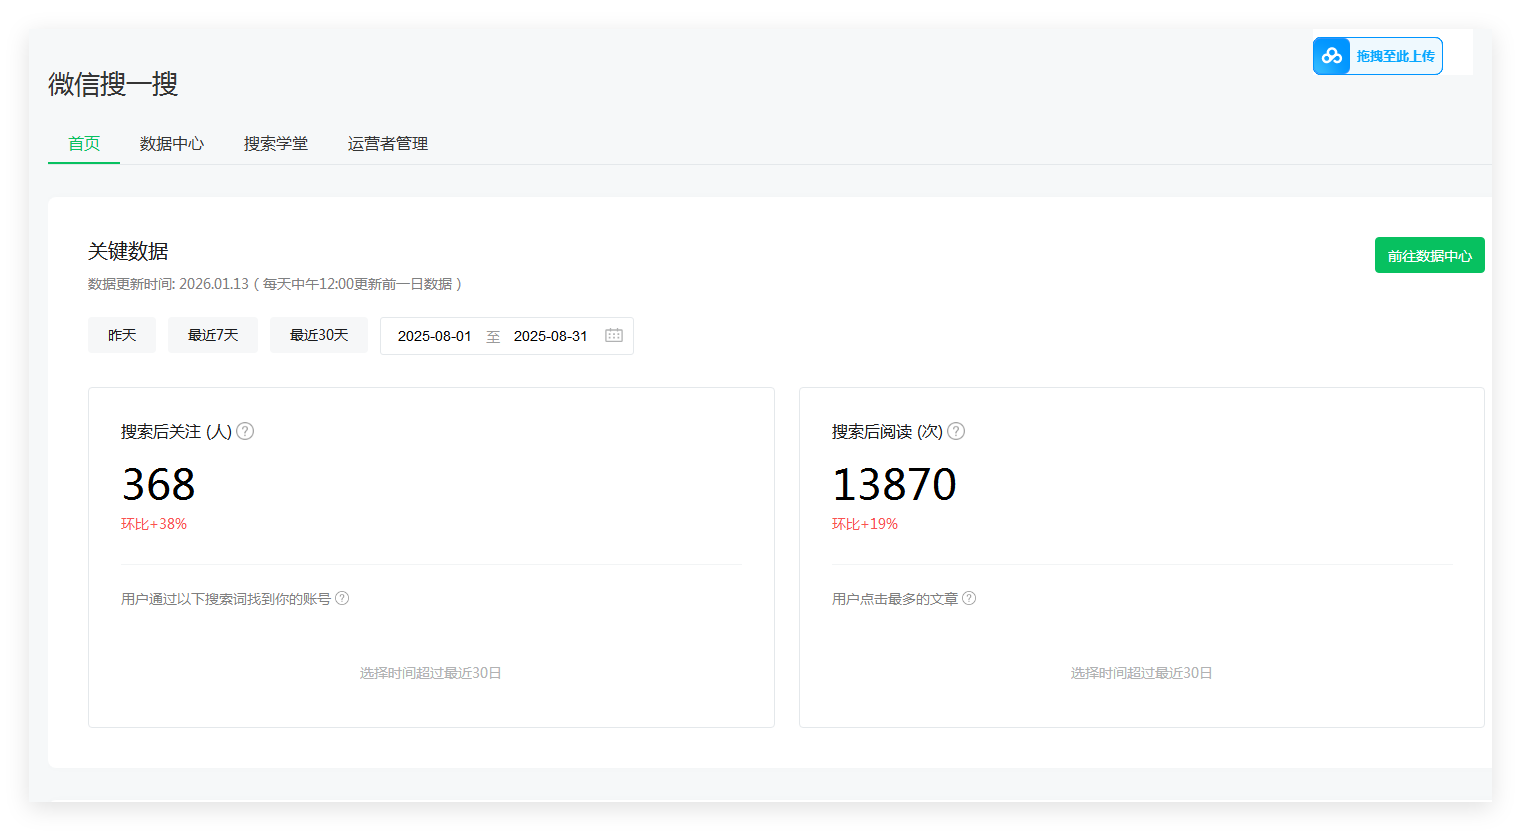Click the 环比+38% value
The image size is (1521, 831).
(154, 524)
